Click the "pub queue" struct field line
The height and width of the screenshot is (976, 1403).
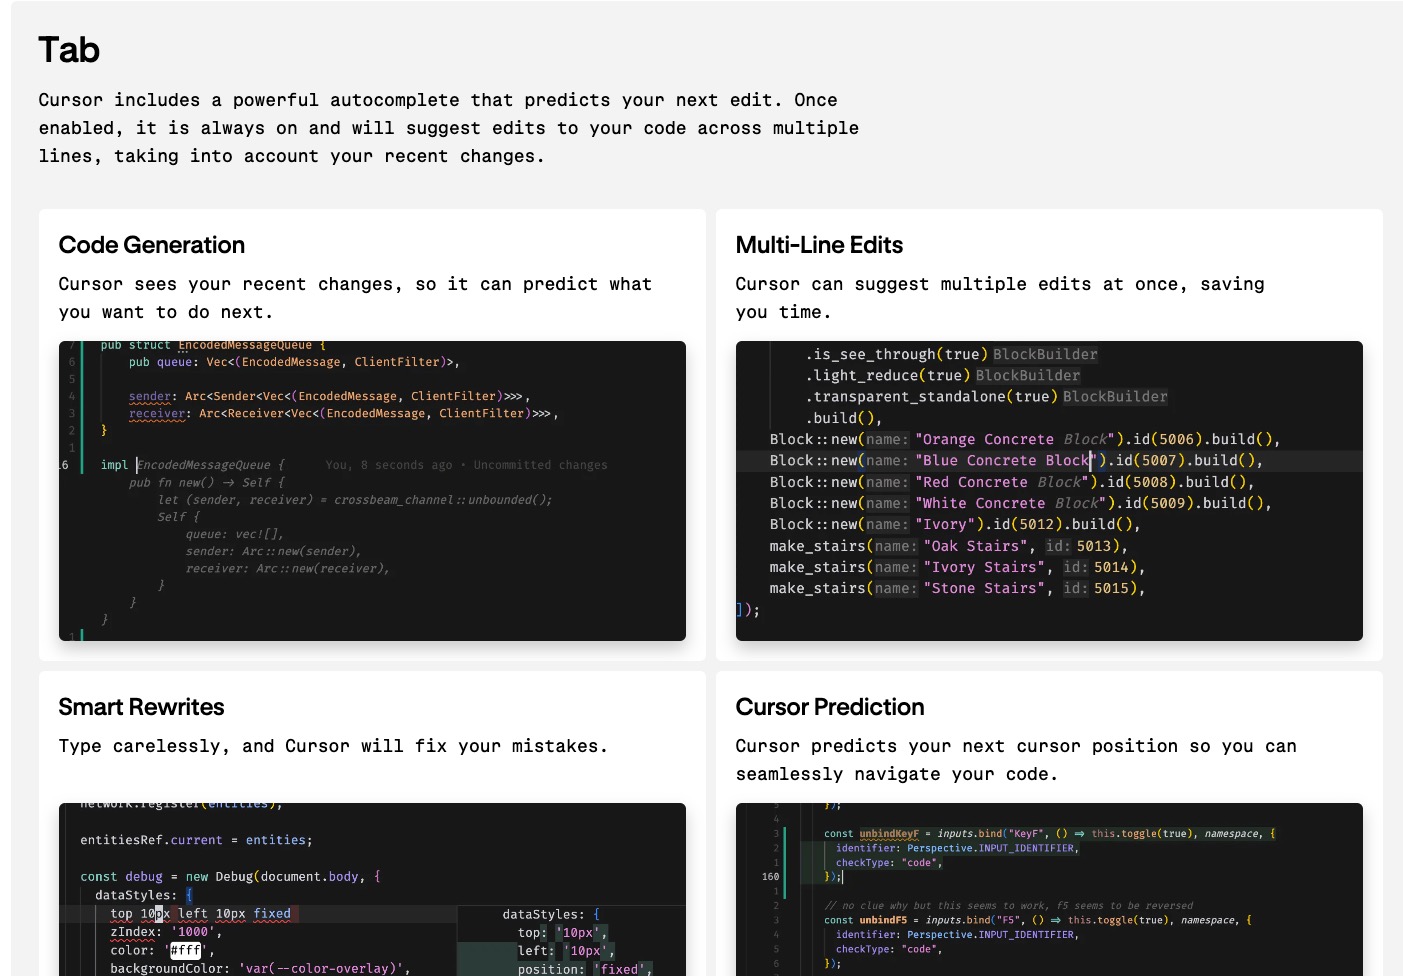click(294, 362)
